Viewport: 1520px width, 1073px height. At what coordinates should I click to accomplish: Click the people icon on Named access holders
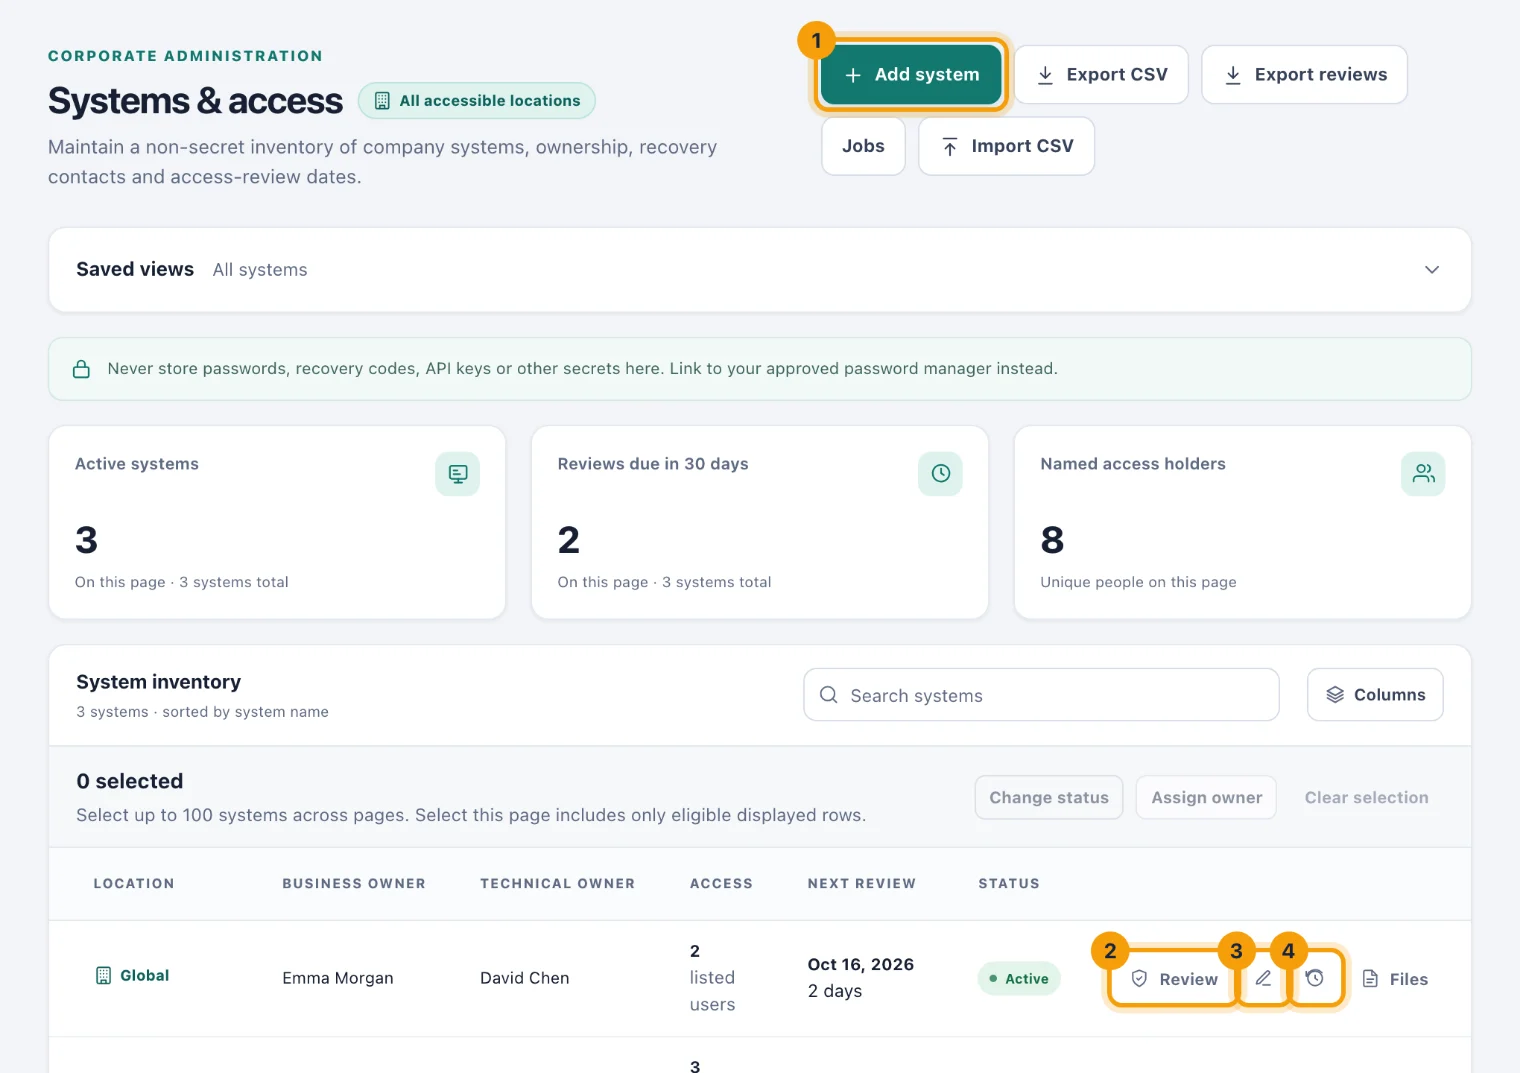click(x=1423, y=474)
